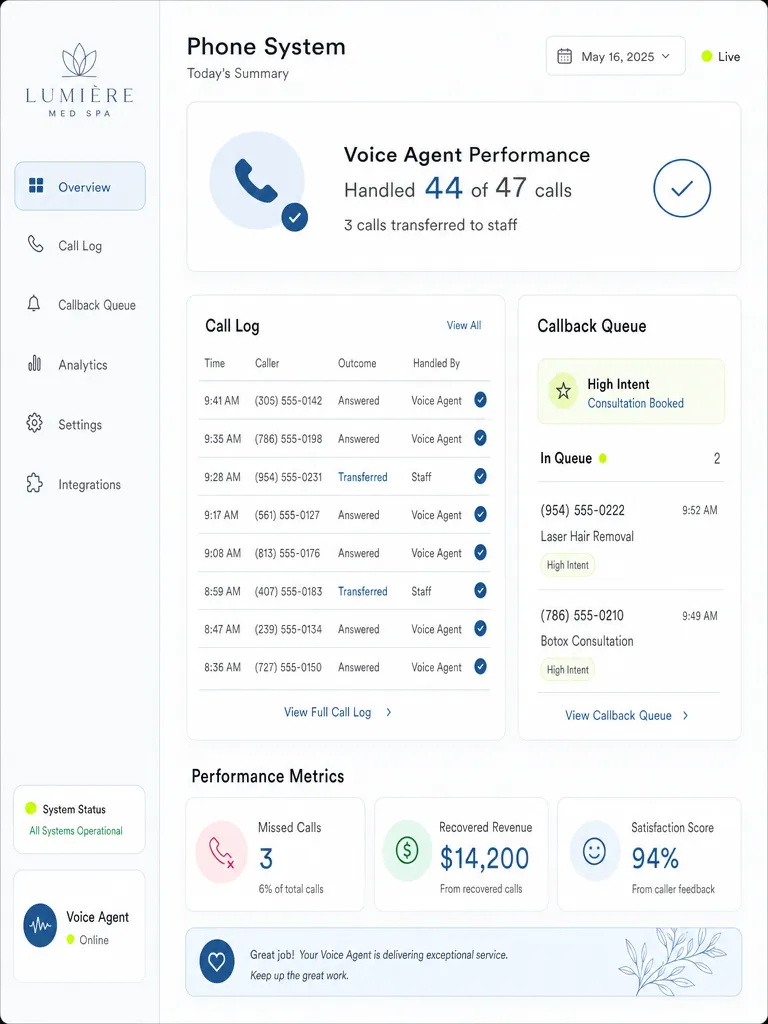Click the smiley Satisfaction Score icon
The image size is (768, 1024).
click(594, 852)
